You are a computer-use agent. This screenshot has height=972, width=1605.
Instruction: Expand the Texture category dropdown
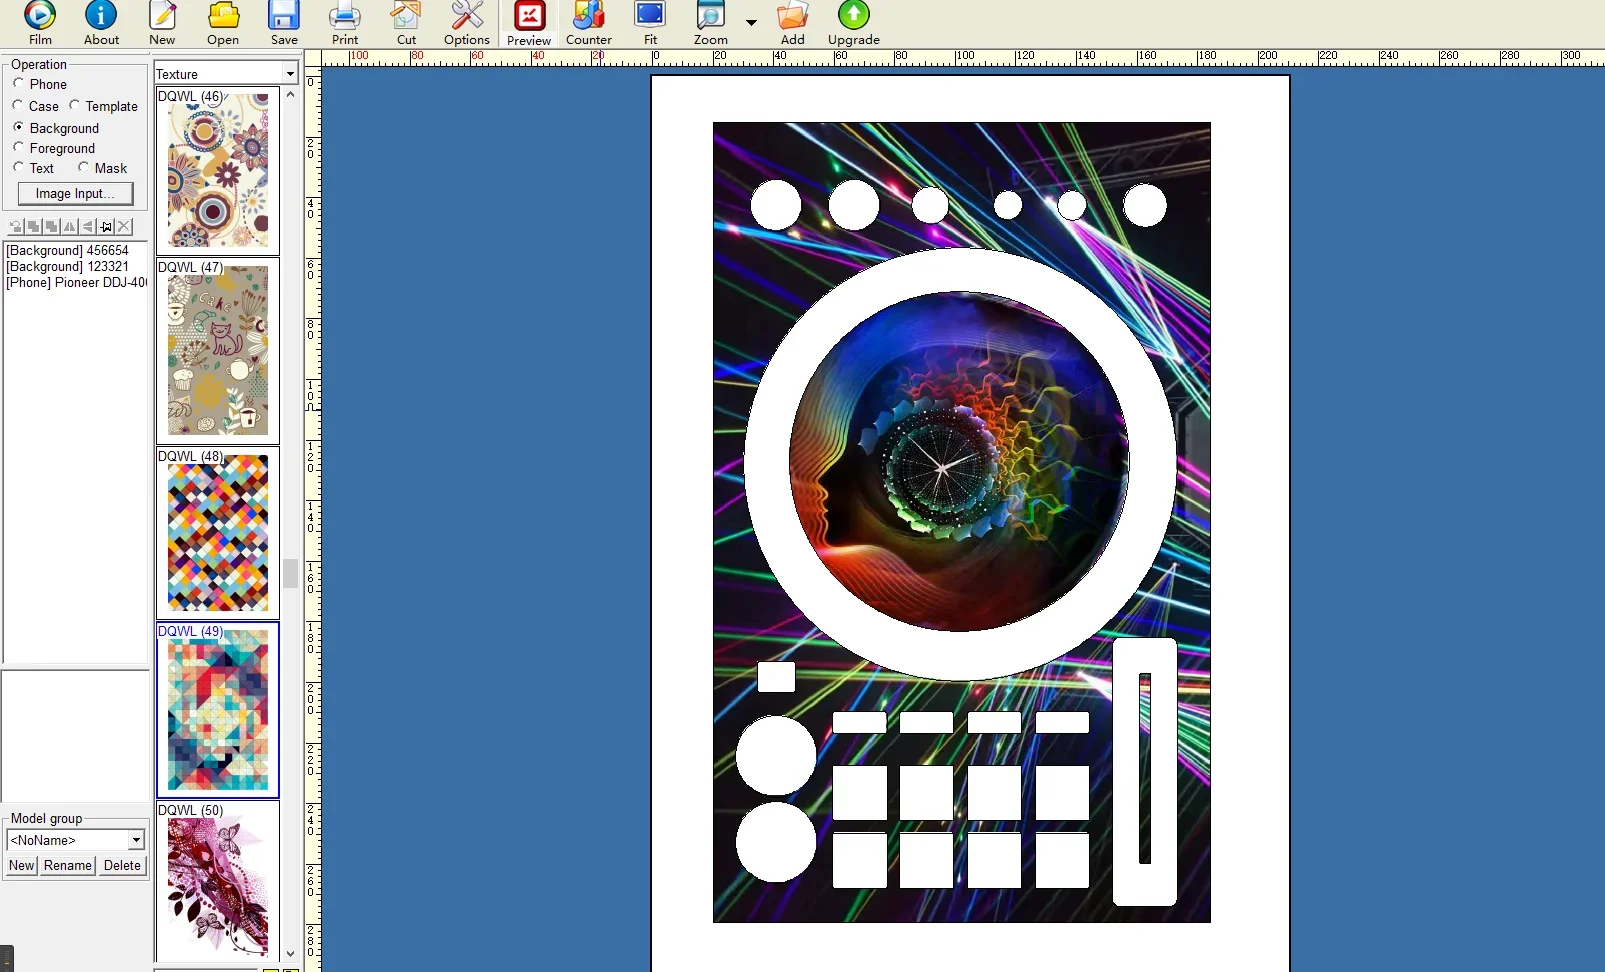pyautogui.click(x=290, y=74)
